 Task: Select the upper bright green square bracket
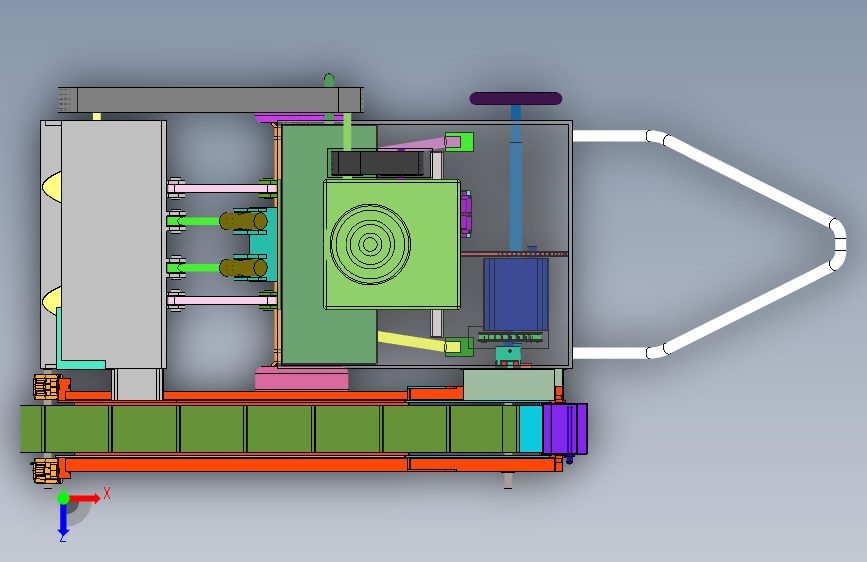459,142
